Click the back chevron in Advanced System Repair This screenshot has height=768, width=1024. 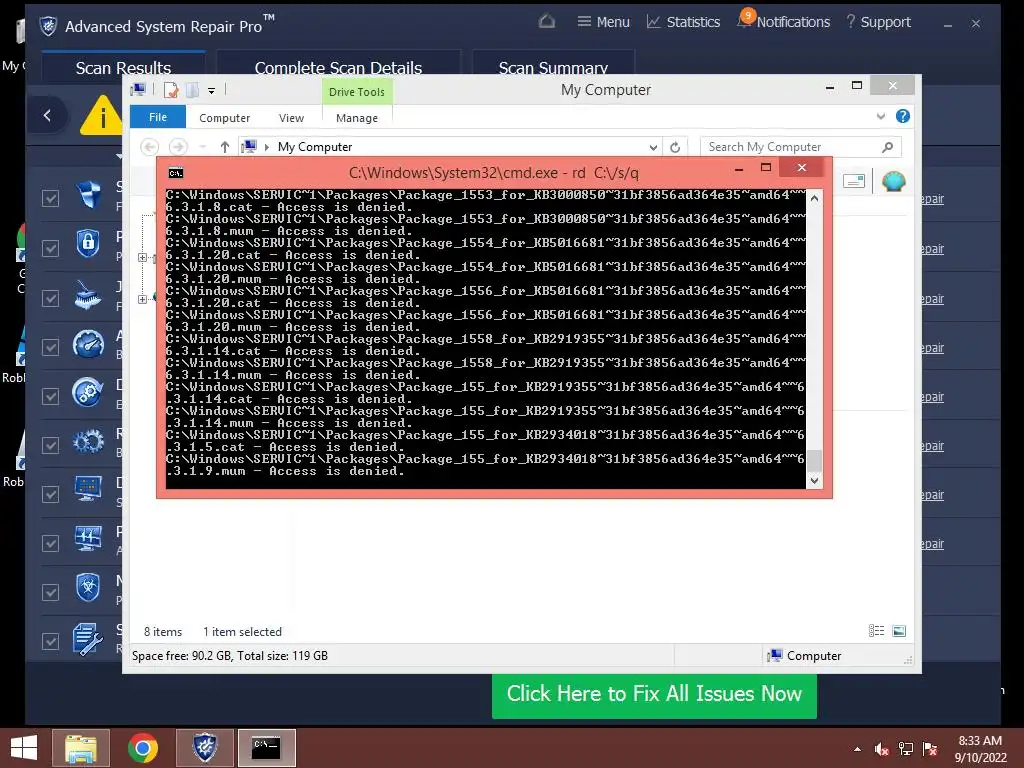tap(47, 116)
